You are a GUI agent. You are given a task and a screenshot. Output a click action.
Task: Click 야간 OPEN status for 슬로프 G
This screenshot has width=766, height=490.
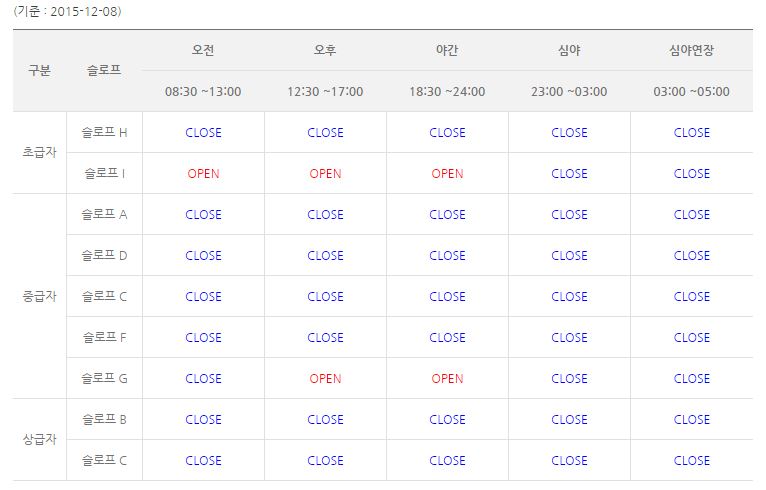tap(447, 378)
